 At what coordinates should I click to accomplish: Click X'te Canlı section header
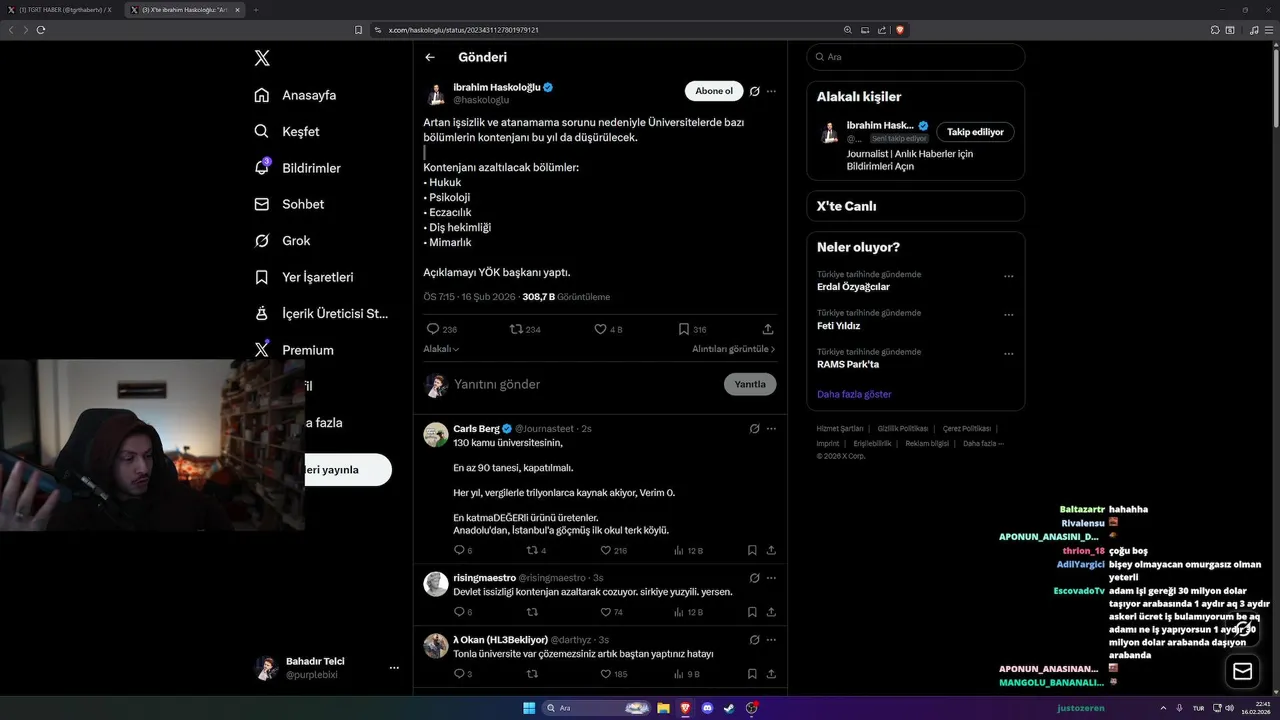(x=847, y=206)
